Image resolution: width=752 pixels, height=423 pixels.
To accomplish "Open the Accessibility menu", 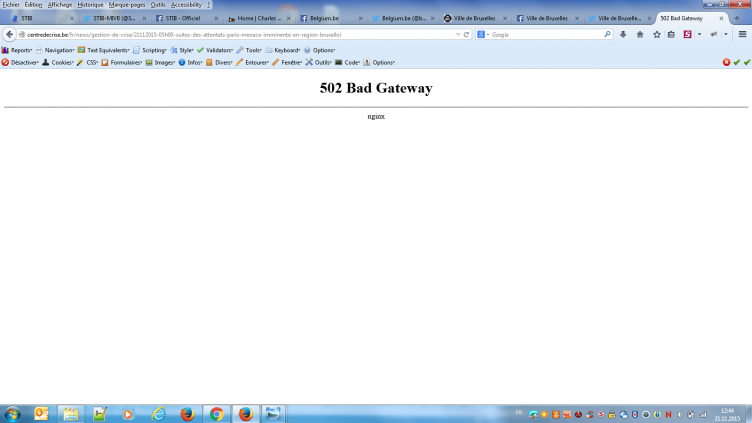I will coord(187,4).
